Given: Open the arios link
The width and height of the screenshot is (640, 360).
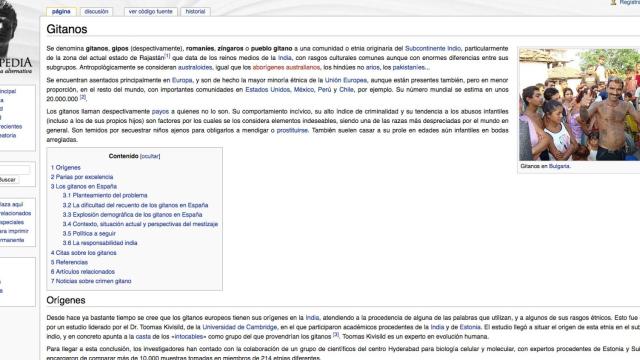Looking at the screenshot, I should [x=373, y=67].
